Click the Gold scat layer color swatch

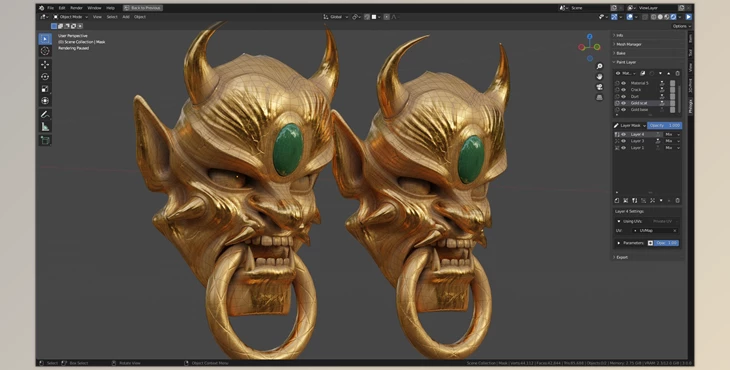point(672,103)
